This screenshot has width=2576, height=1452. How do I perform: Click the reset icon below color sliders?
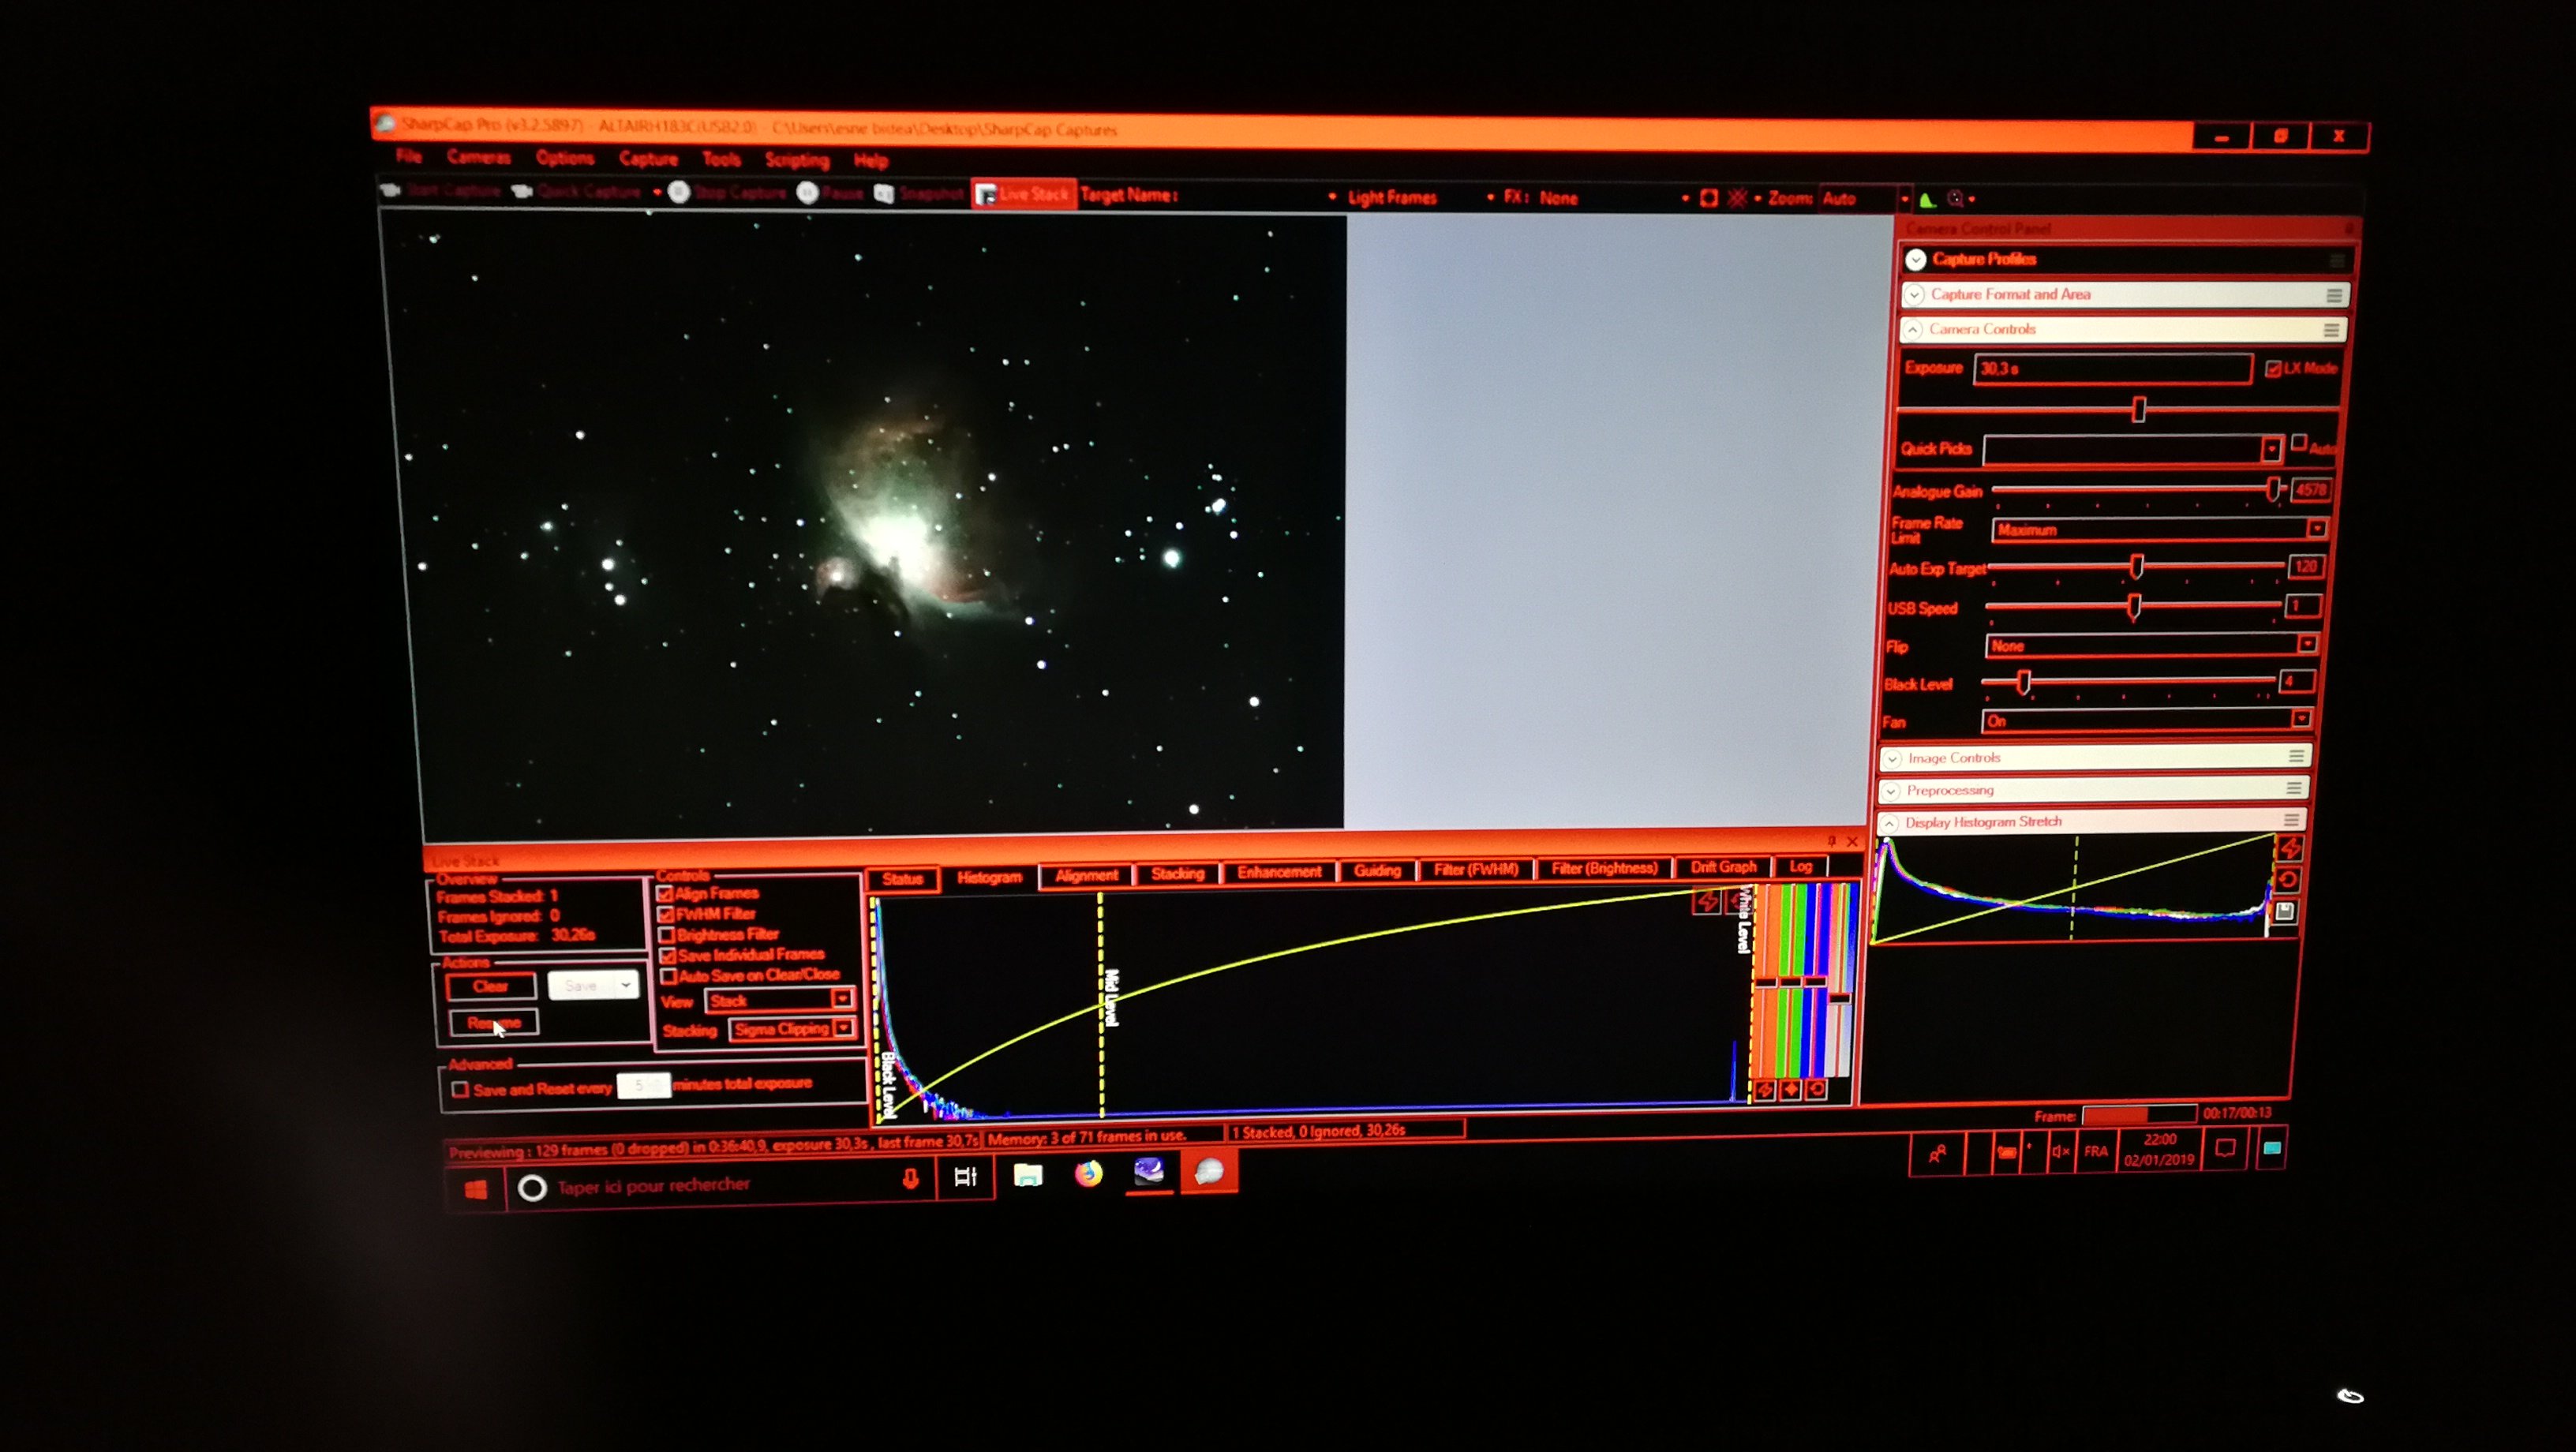pyautogui.click(x=1816, y=1089)
